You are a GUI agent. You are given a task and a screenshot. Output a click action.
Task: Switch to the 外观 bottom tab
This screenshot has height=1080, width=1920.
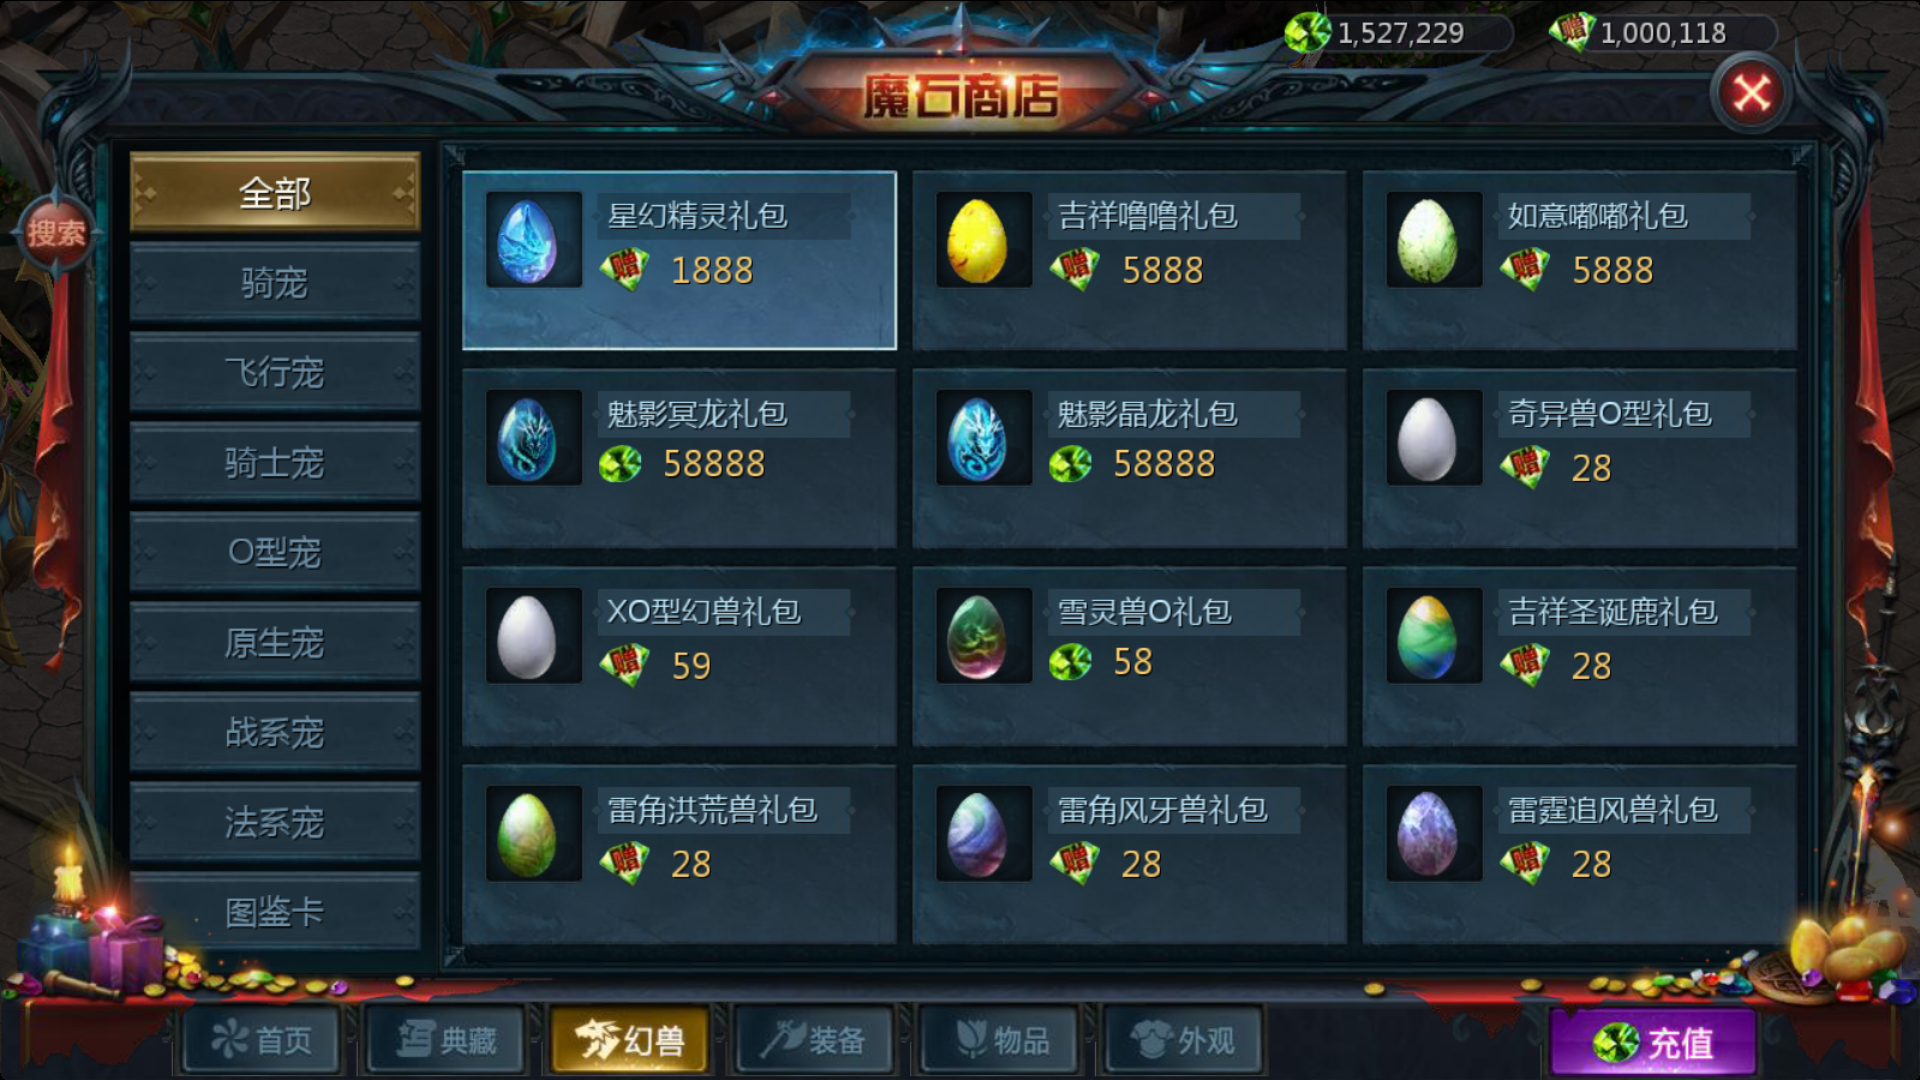(1183, 1041)
